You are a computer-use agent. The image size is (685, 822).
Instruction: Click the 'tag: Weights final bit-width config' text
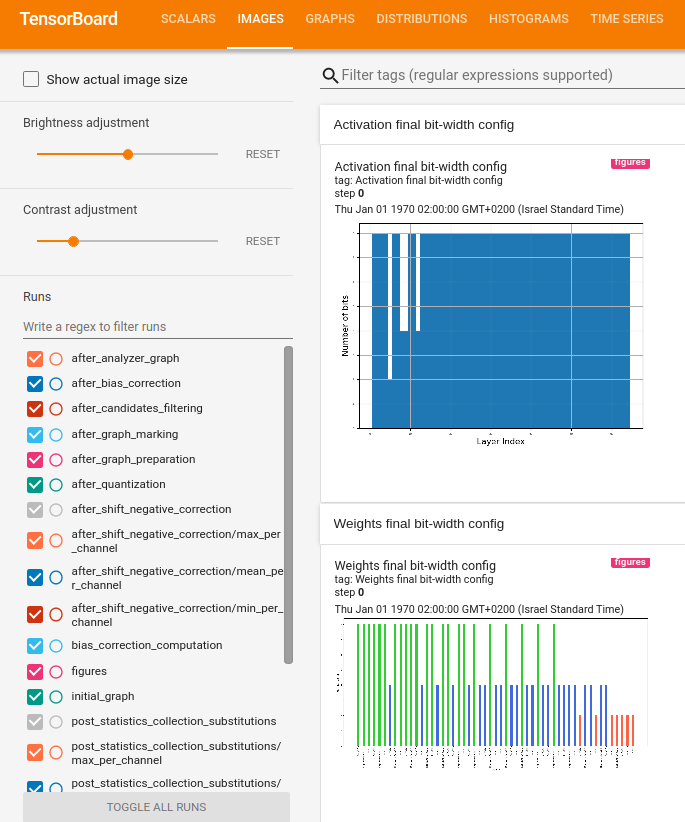click(x=414, y=579)
